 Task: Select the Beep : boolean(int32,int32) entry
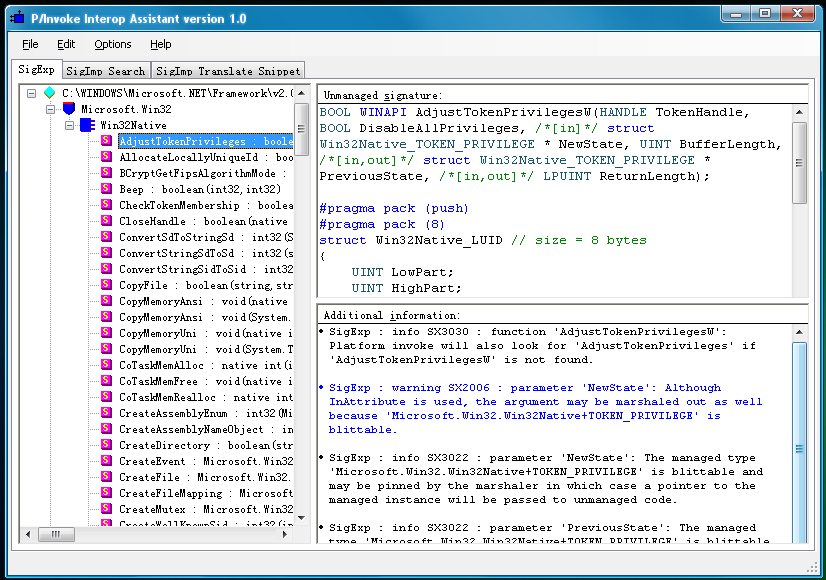200,189
